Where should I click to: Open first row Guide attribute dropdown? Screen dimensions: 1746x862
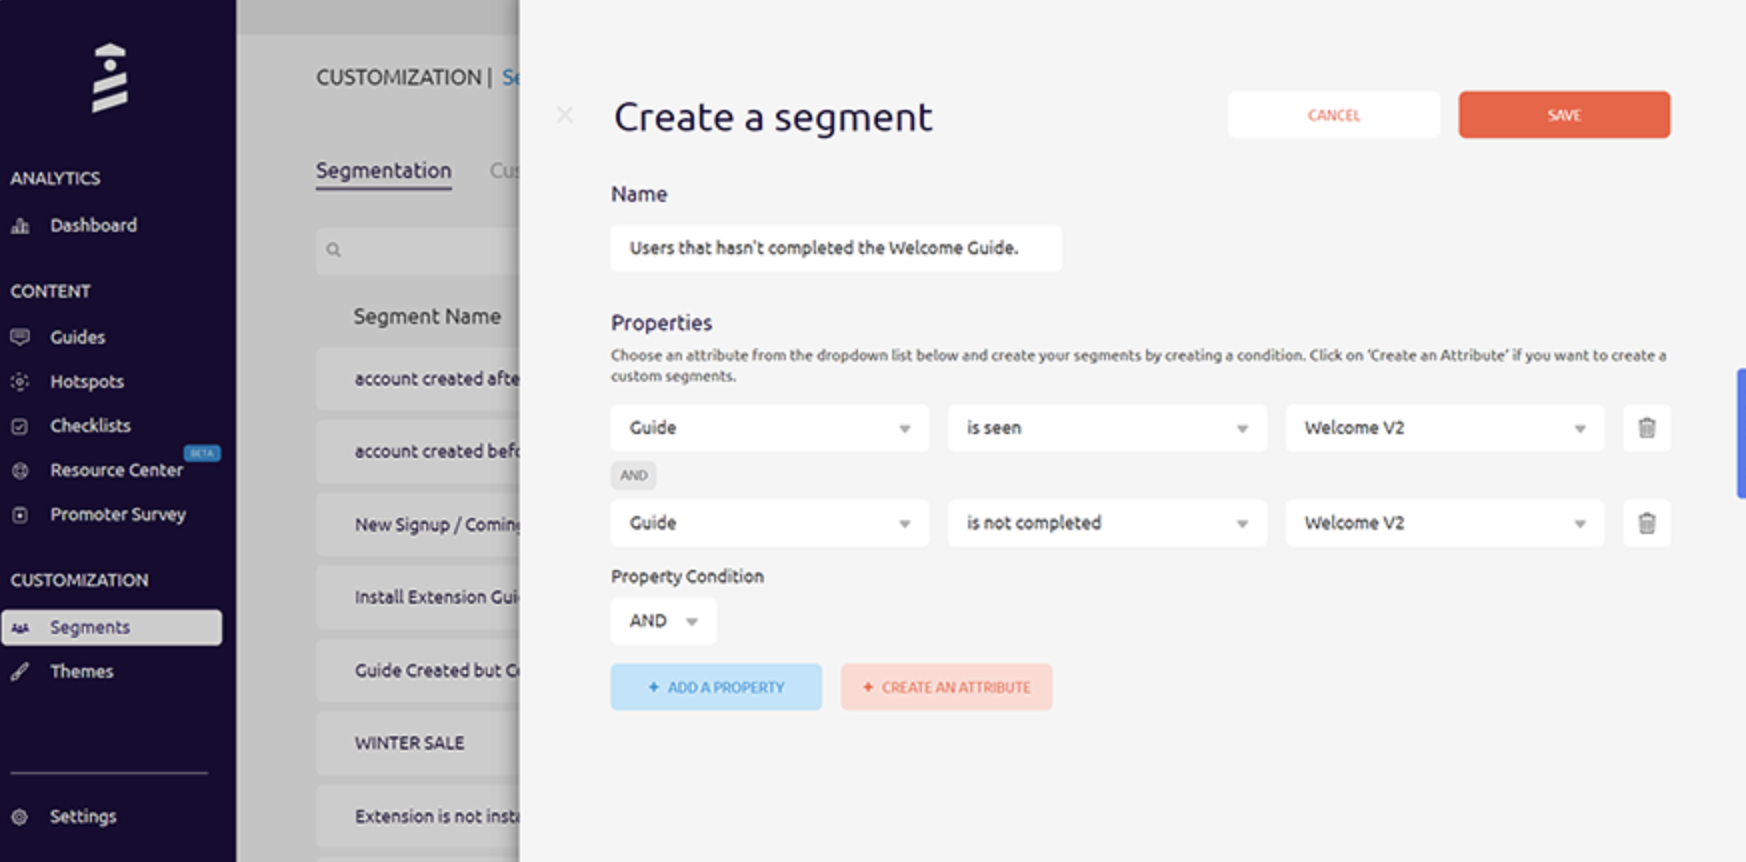769,428
